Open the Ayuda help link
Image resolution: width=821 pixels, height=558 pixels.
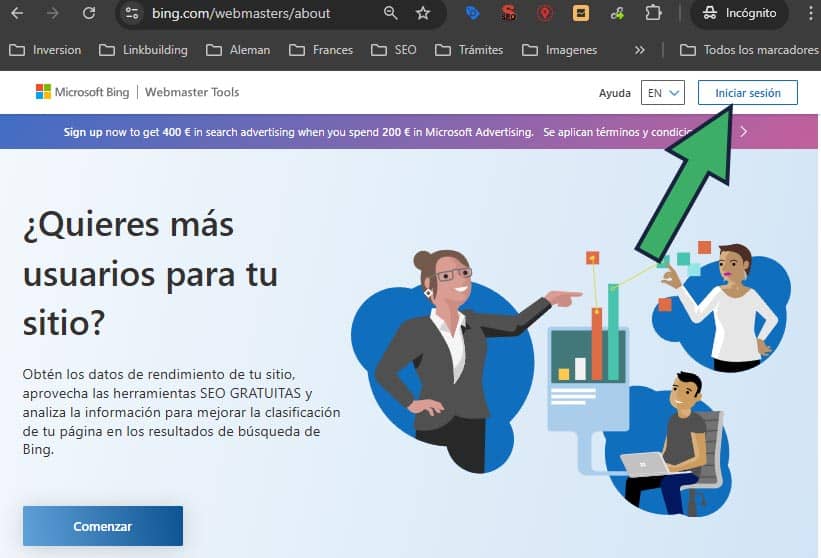[615, 93]
